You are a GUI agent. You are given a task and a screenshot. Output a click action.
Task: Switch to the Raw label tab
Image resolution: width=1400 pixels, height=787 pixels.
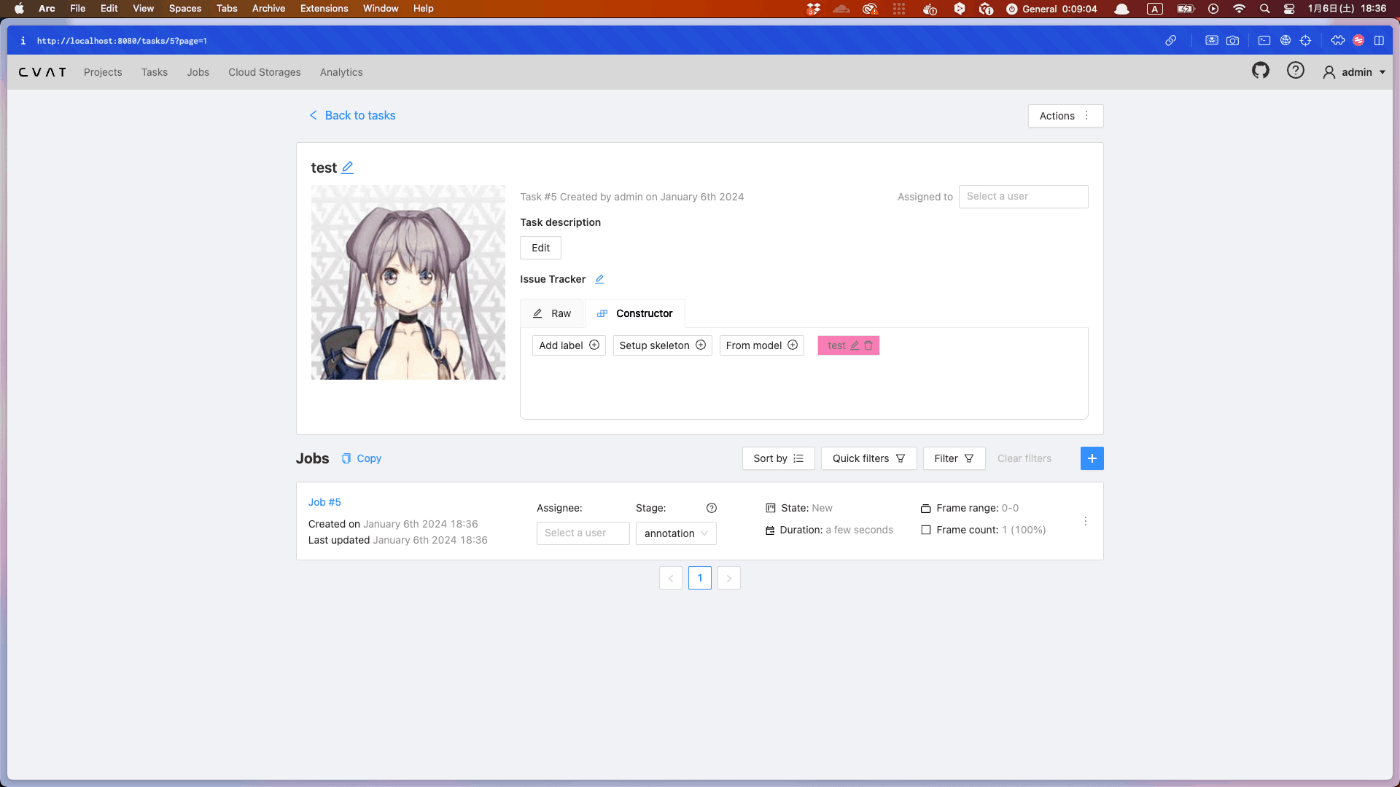(x=552, y=314)
